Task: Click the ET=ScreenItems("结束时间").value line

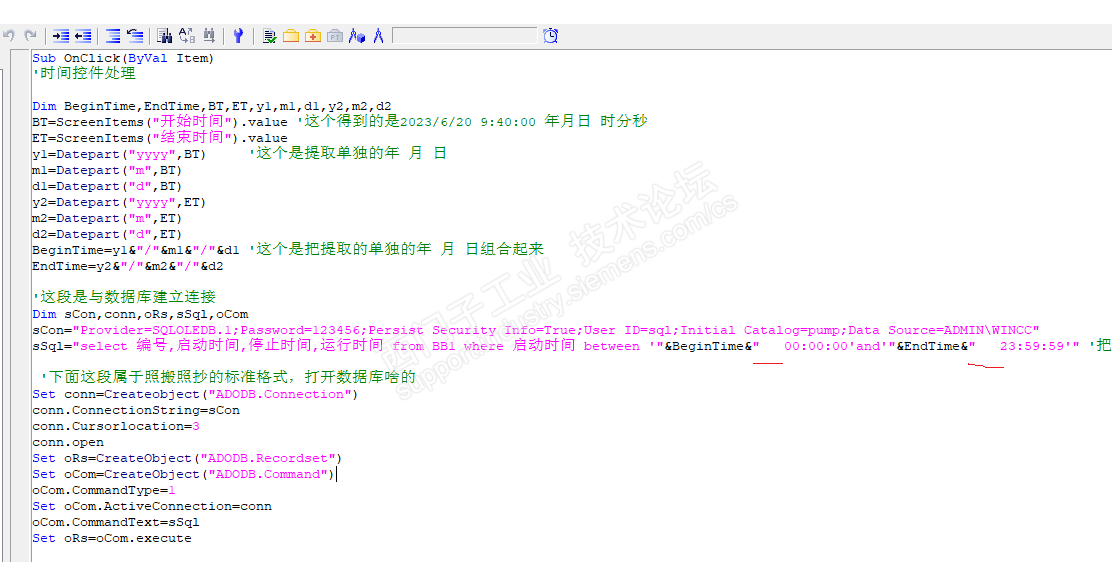Action: (160, 138)
